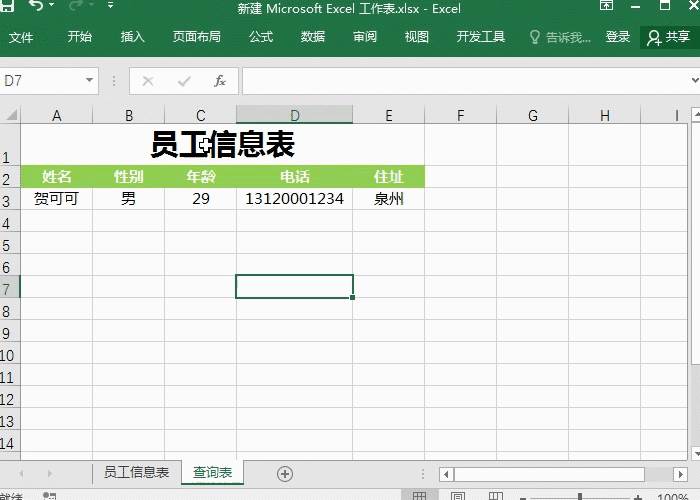700x500 pixels.
Task: Select column E header
Action: [389, 115]
